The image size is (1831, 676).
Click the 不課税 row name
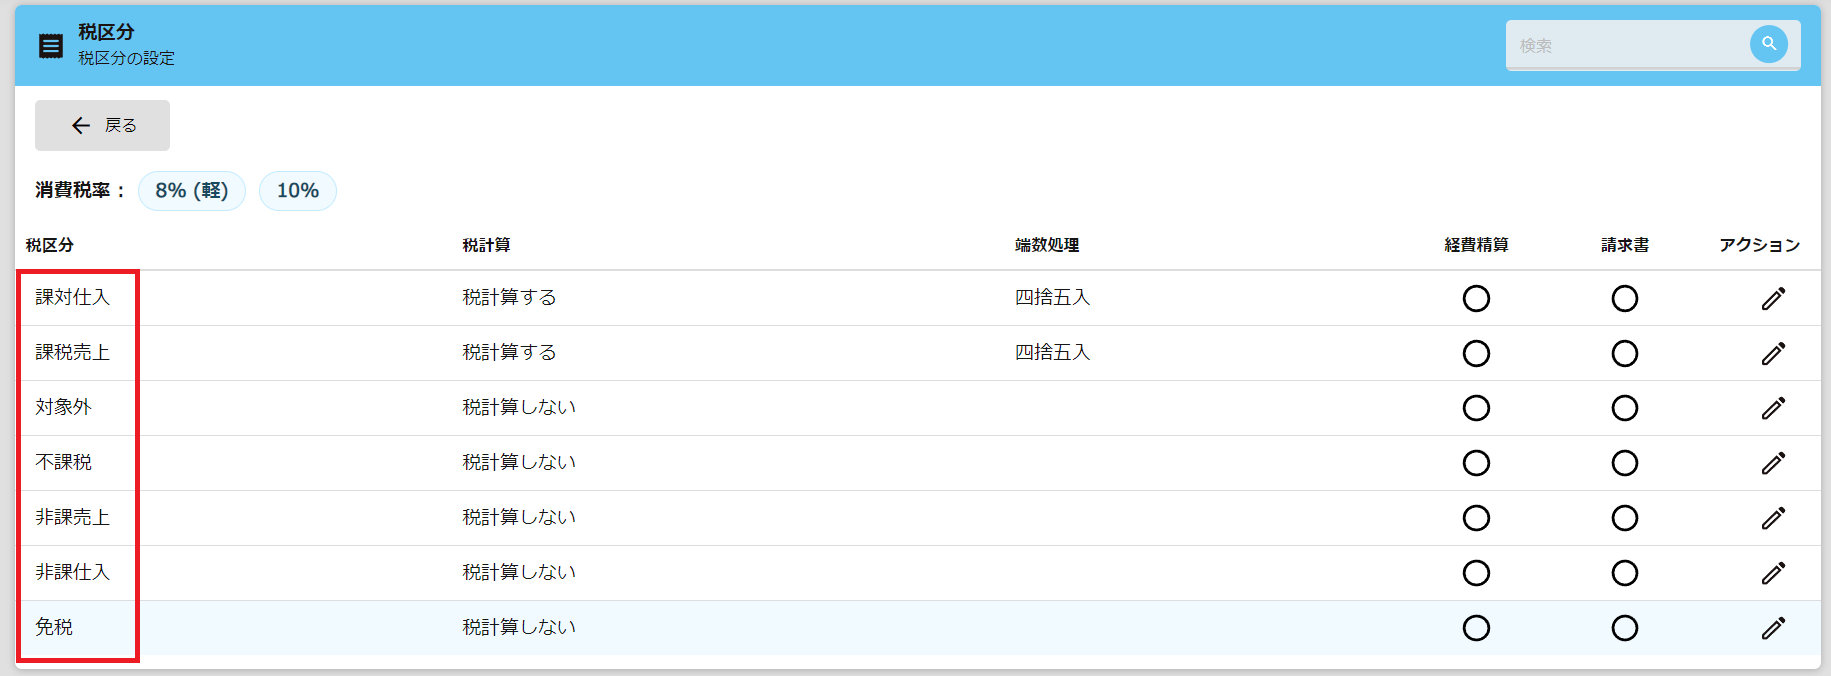click(64, 462)
